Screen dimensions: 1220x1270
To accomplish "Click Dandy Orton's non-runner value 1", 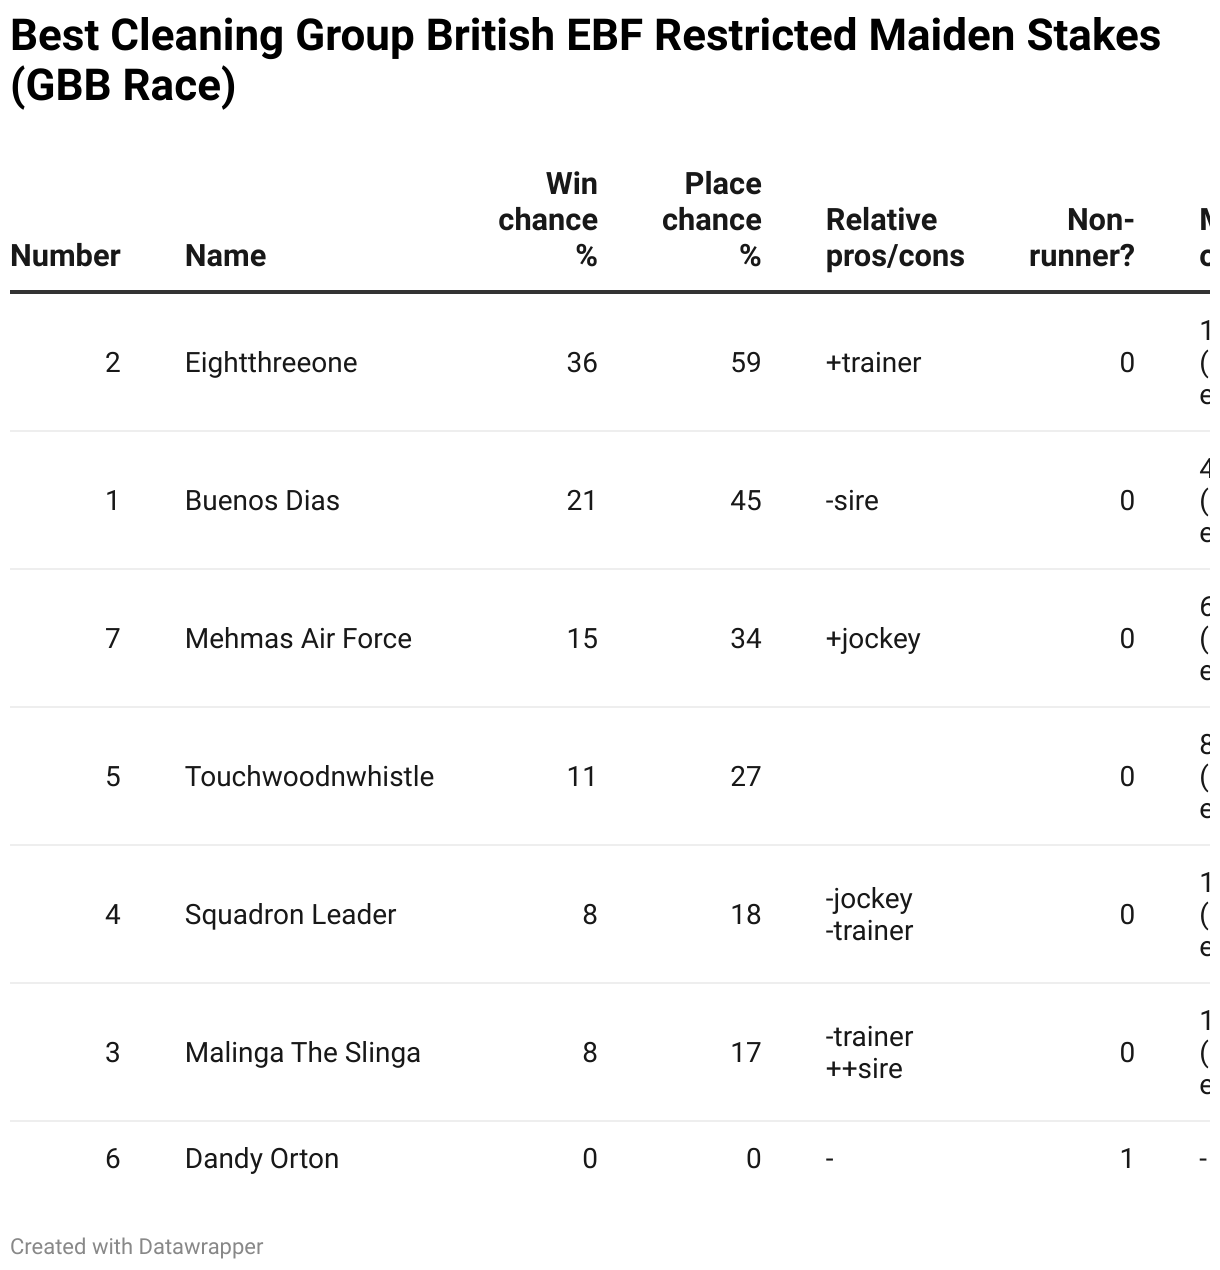I will coord(1126,1158).
